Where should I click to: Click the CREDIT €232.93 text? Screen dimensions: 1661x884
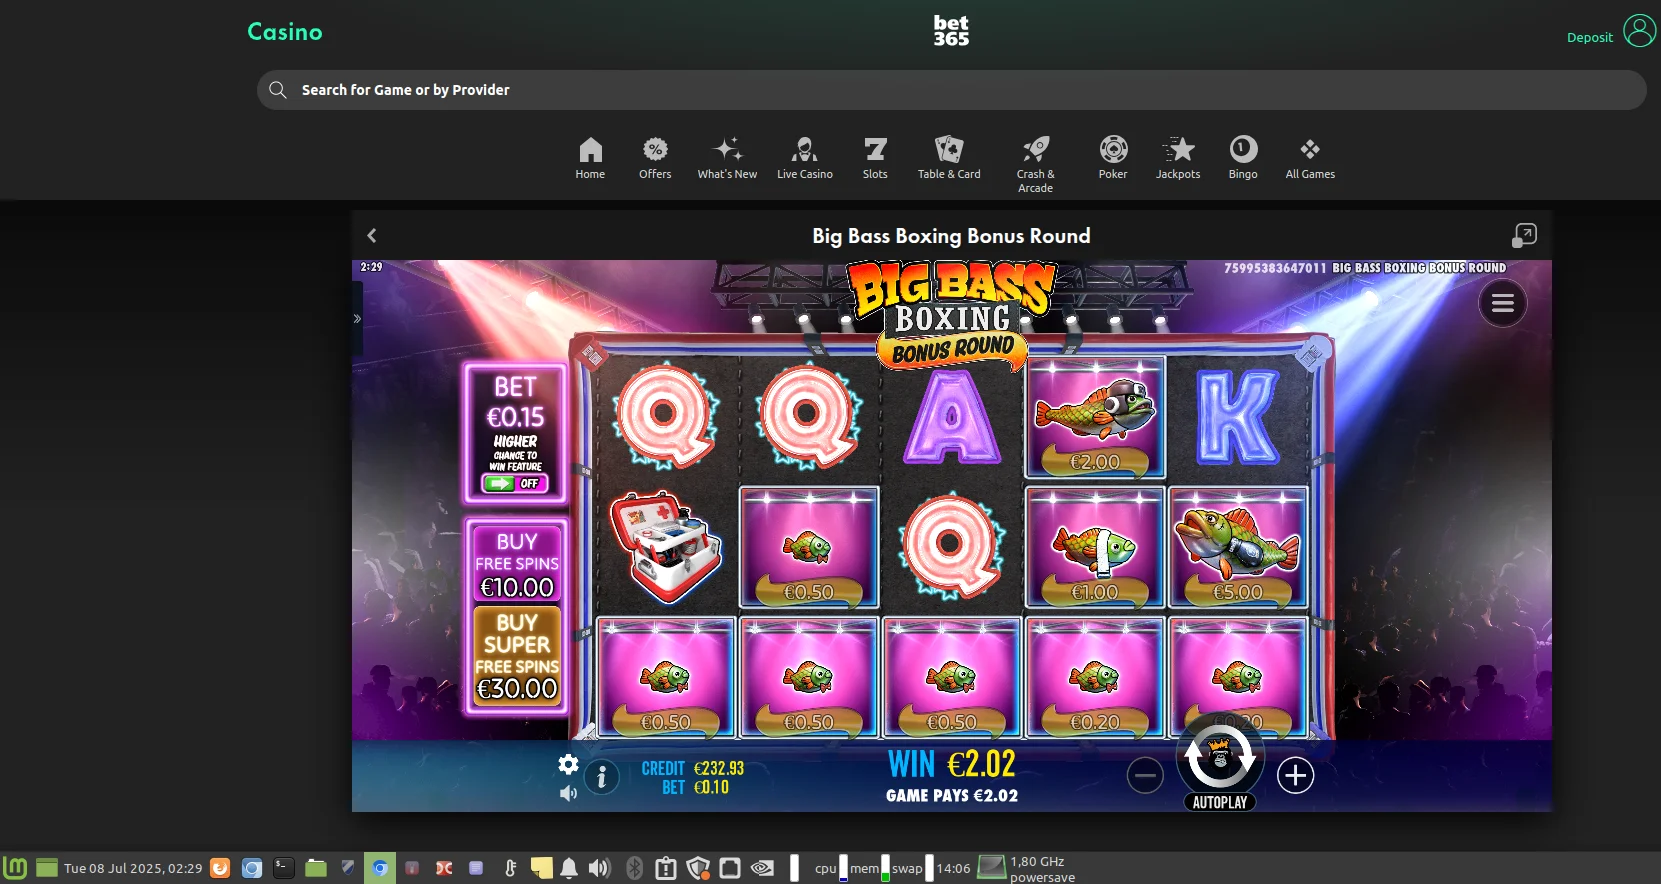(x=693, y=768)
